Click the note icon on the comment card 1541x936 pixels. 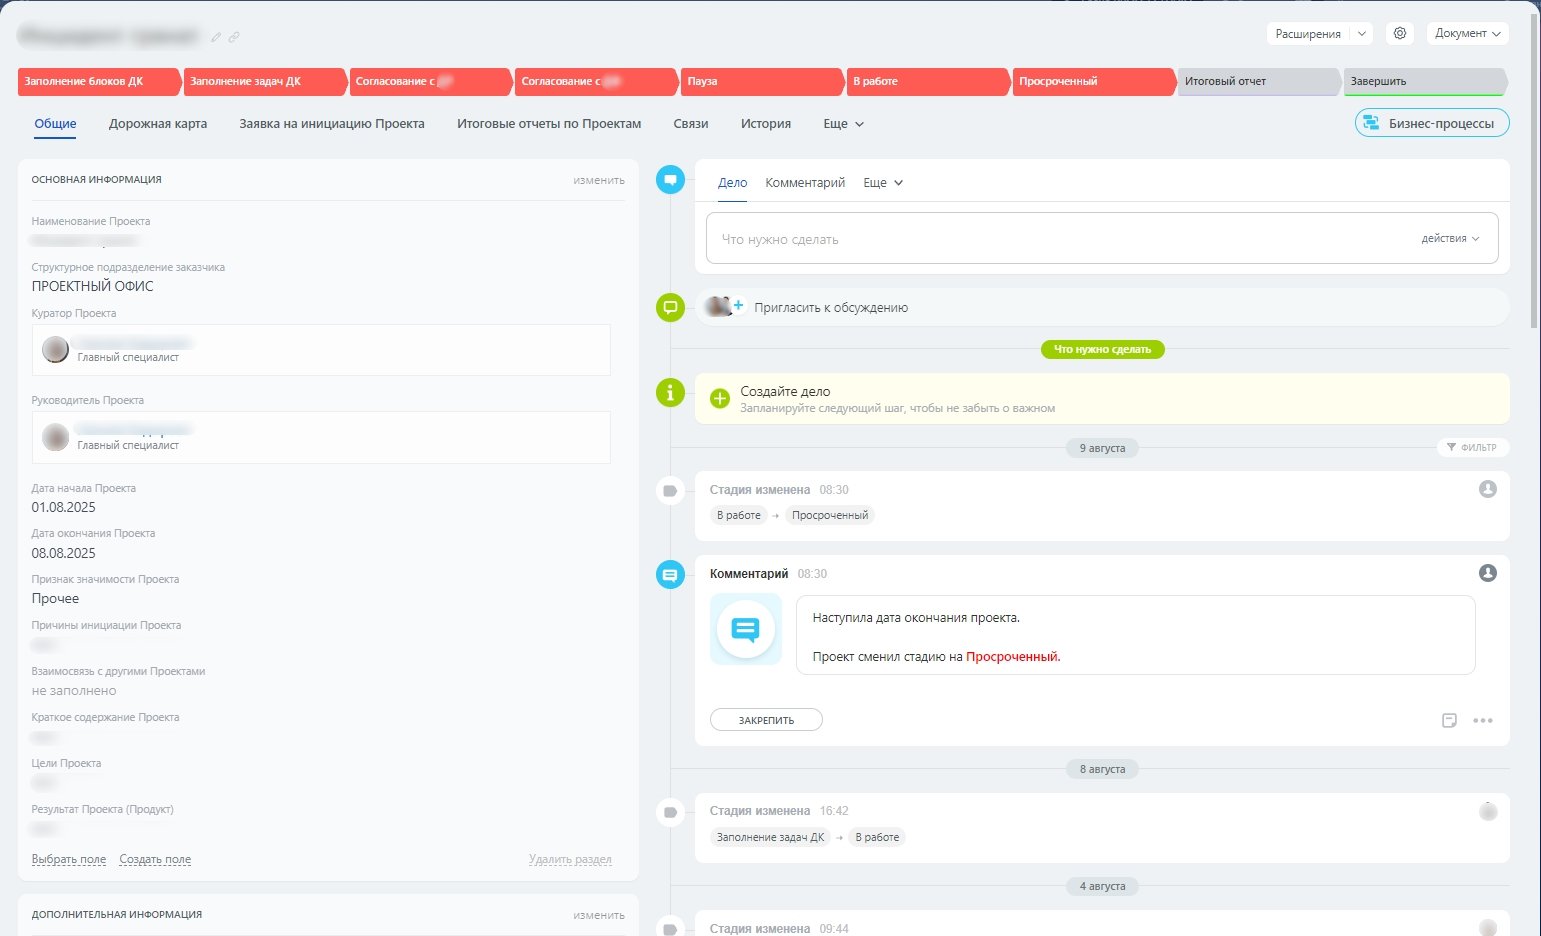[x=1449, y=720]
